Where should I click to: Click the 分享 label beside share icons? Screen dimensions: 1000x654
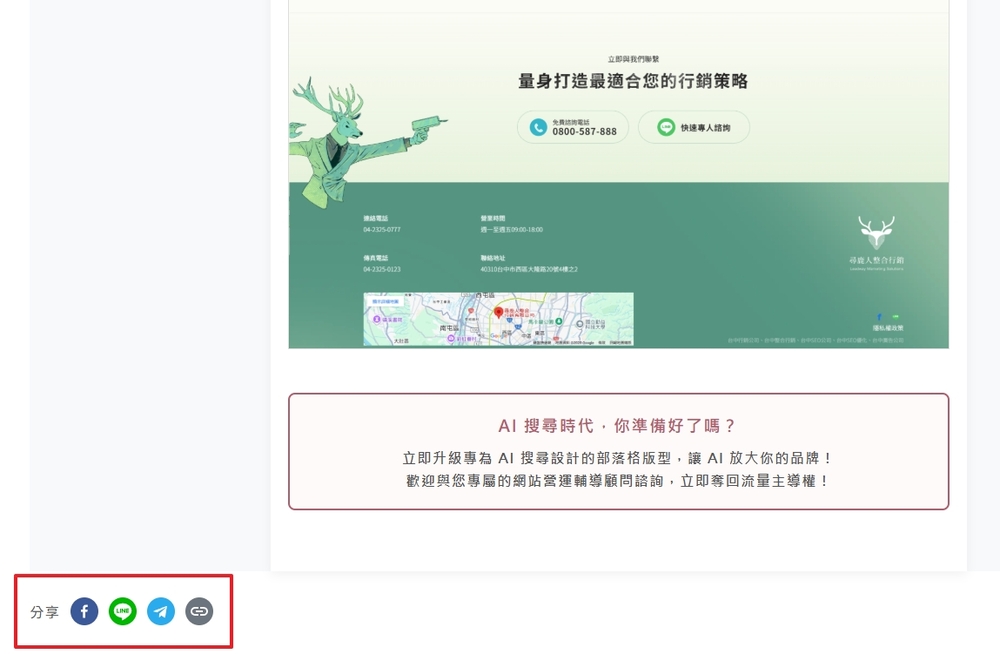(44, 612)
